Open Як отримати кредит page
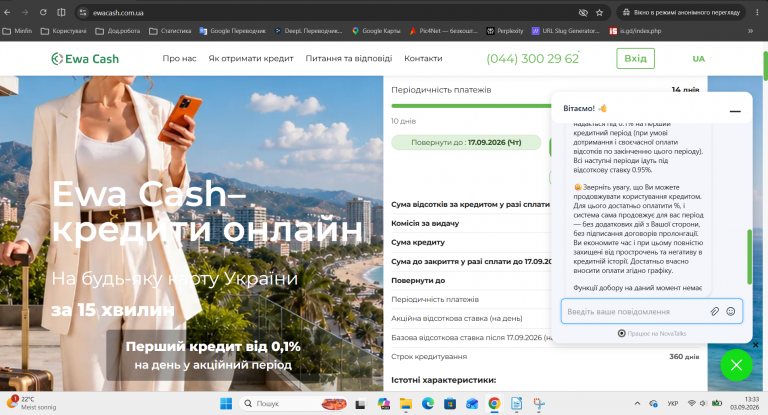The image size is (768, 415). click(x=251, y=58)
